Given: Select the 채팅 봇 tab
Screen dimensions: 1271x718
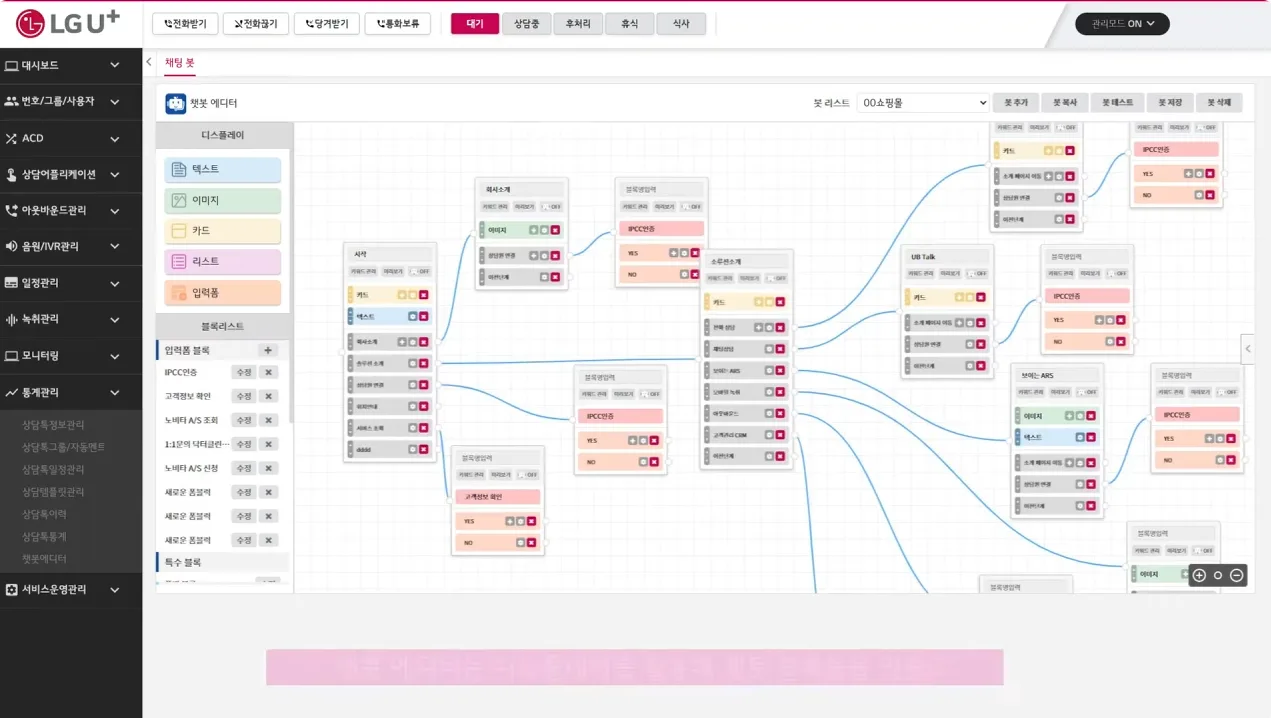Looking at the screenshot, I should [180, 63].
